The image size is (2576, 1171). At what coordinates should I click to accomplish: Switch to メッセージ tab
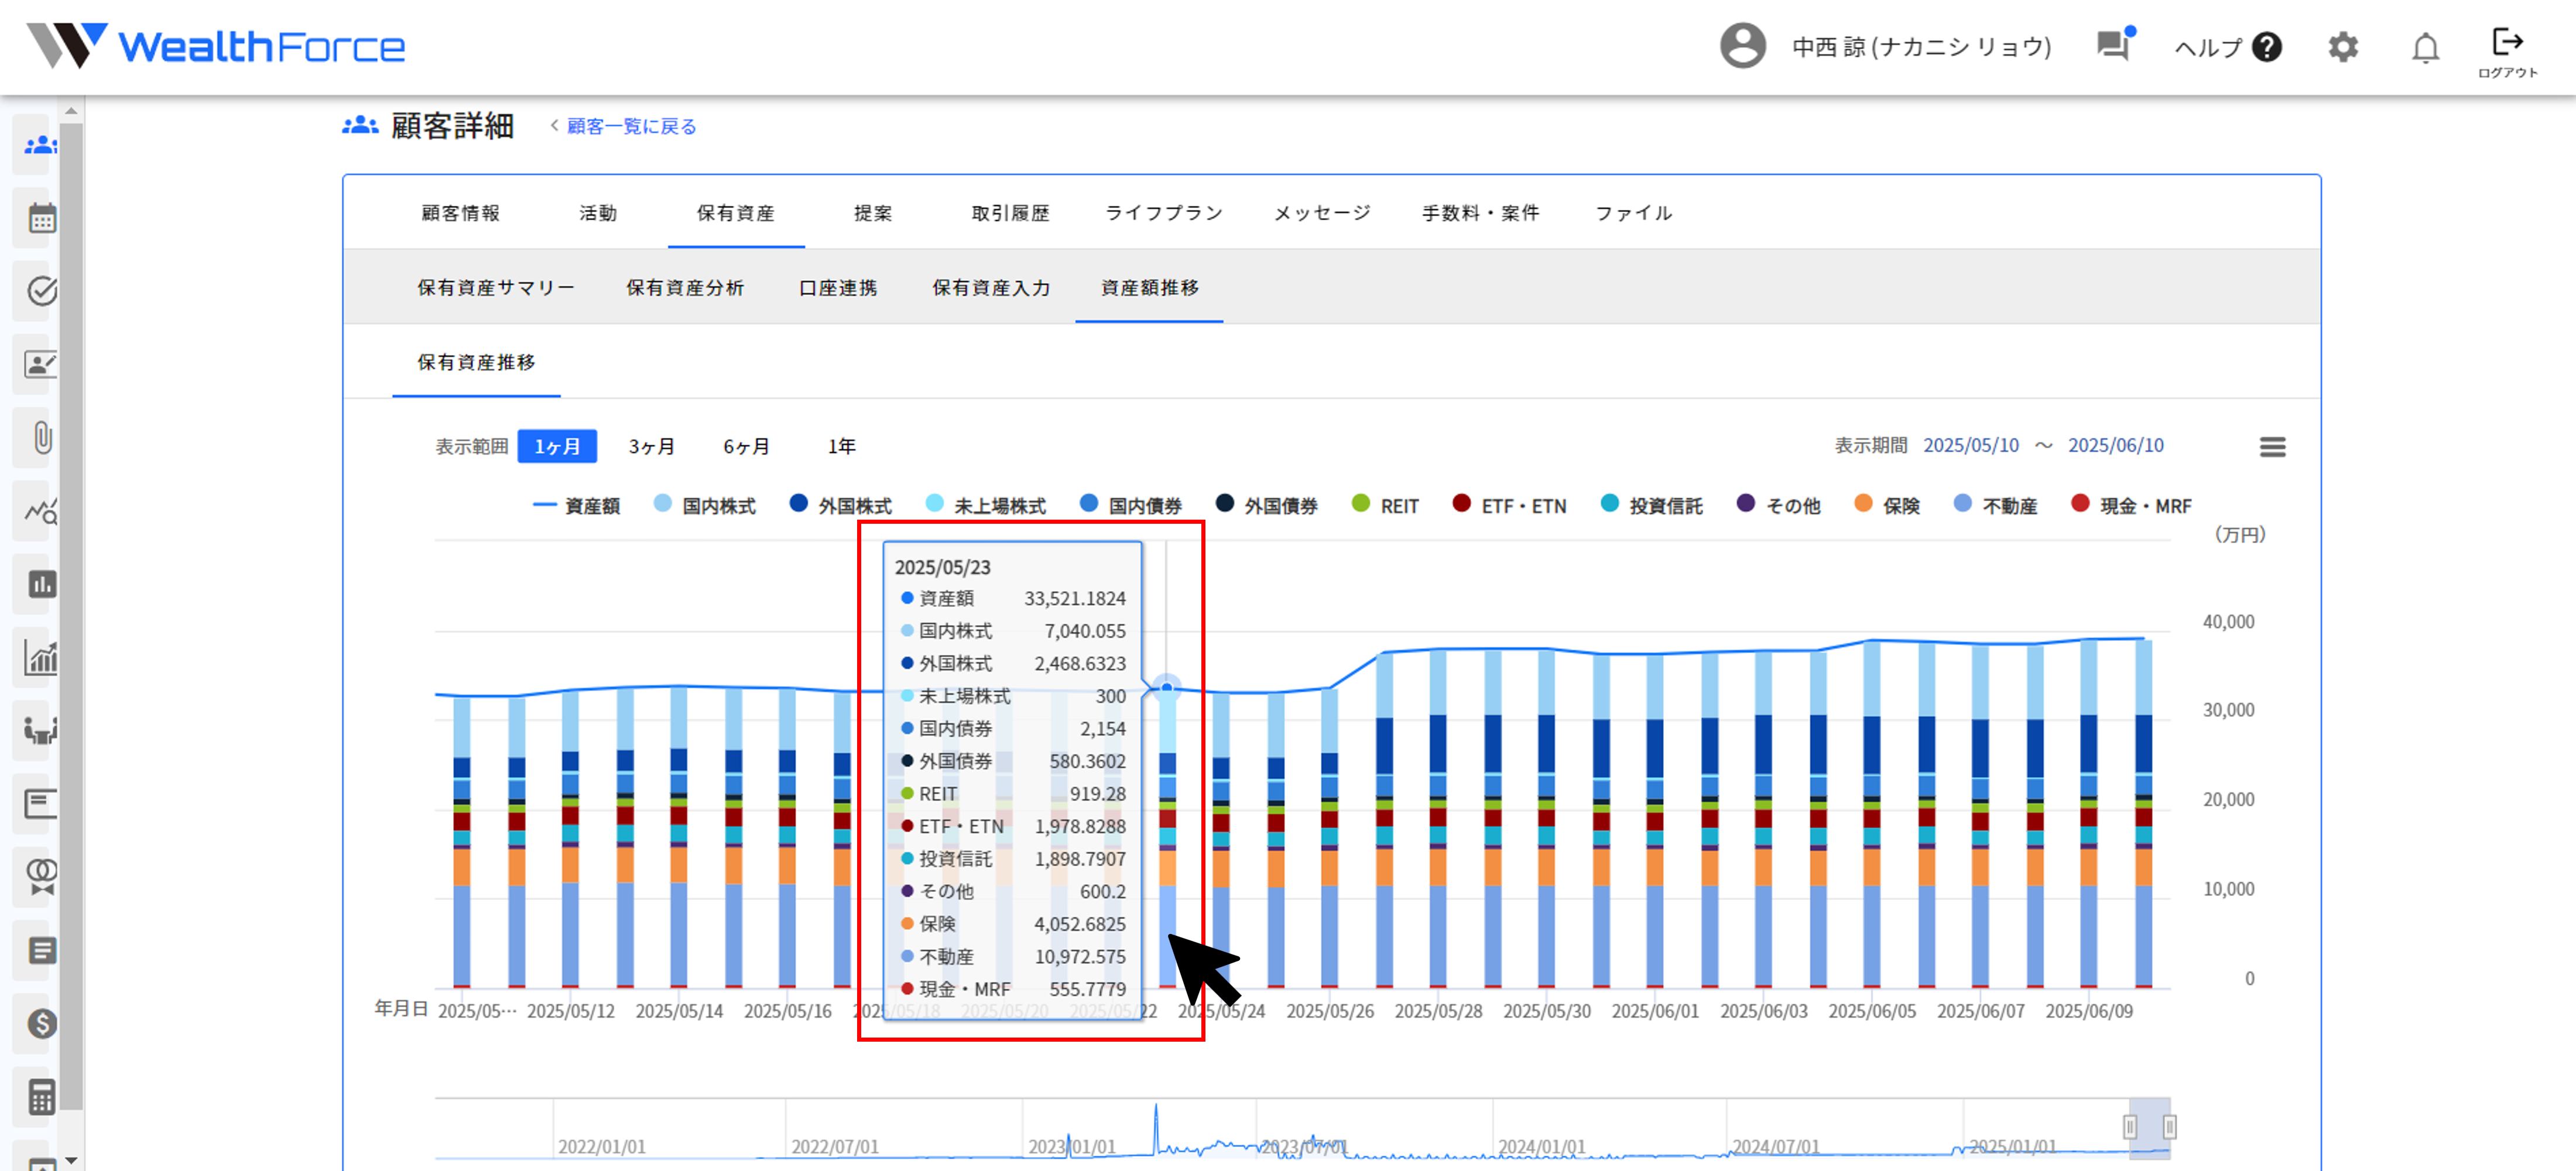click(1322, 213)
